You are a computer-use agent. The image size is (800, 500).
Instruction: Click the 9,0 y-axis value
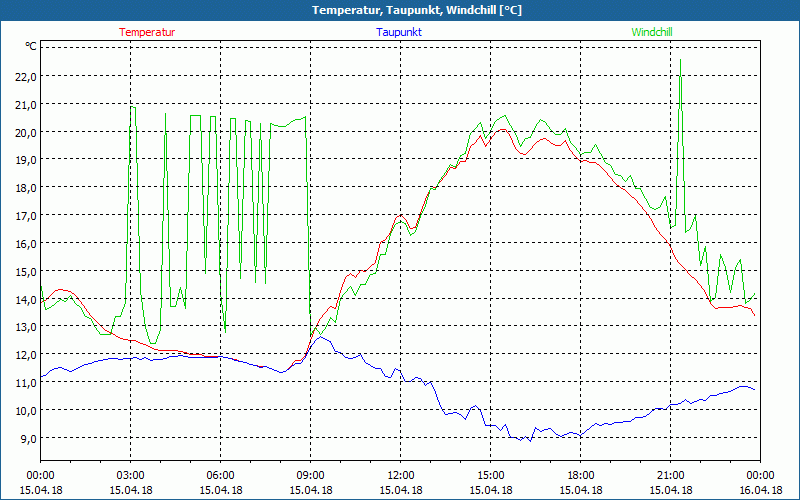coord(29,438)
